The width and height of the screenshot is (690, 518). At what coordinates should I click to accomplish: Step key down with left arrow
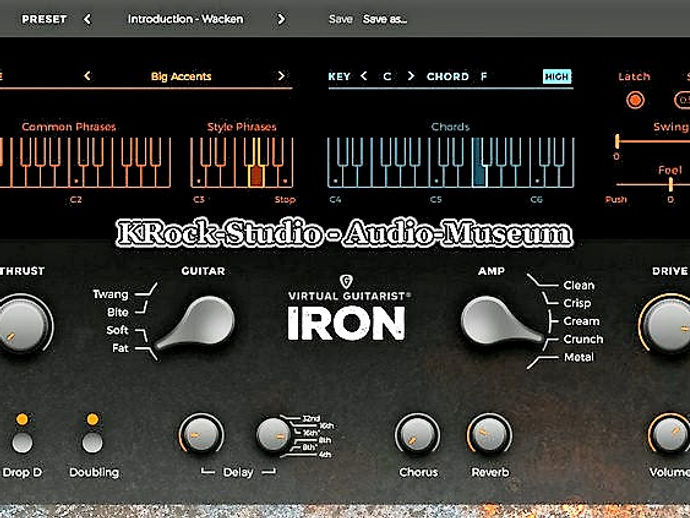pyautogui.click(x=364, y=76)
